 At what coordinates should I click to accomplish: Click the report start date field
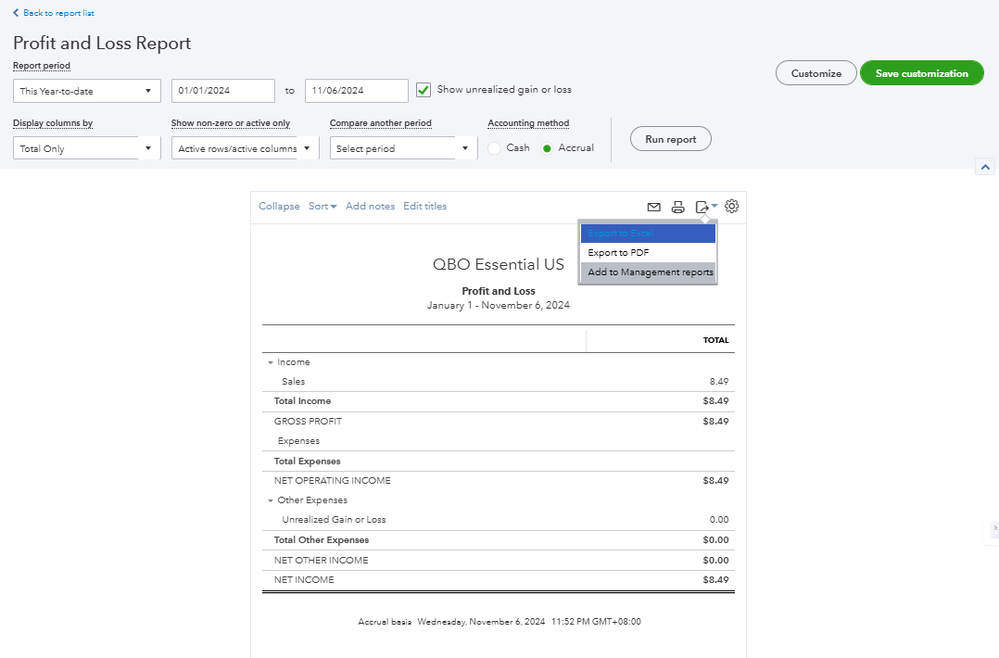223,91
